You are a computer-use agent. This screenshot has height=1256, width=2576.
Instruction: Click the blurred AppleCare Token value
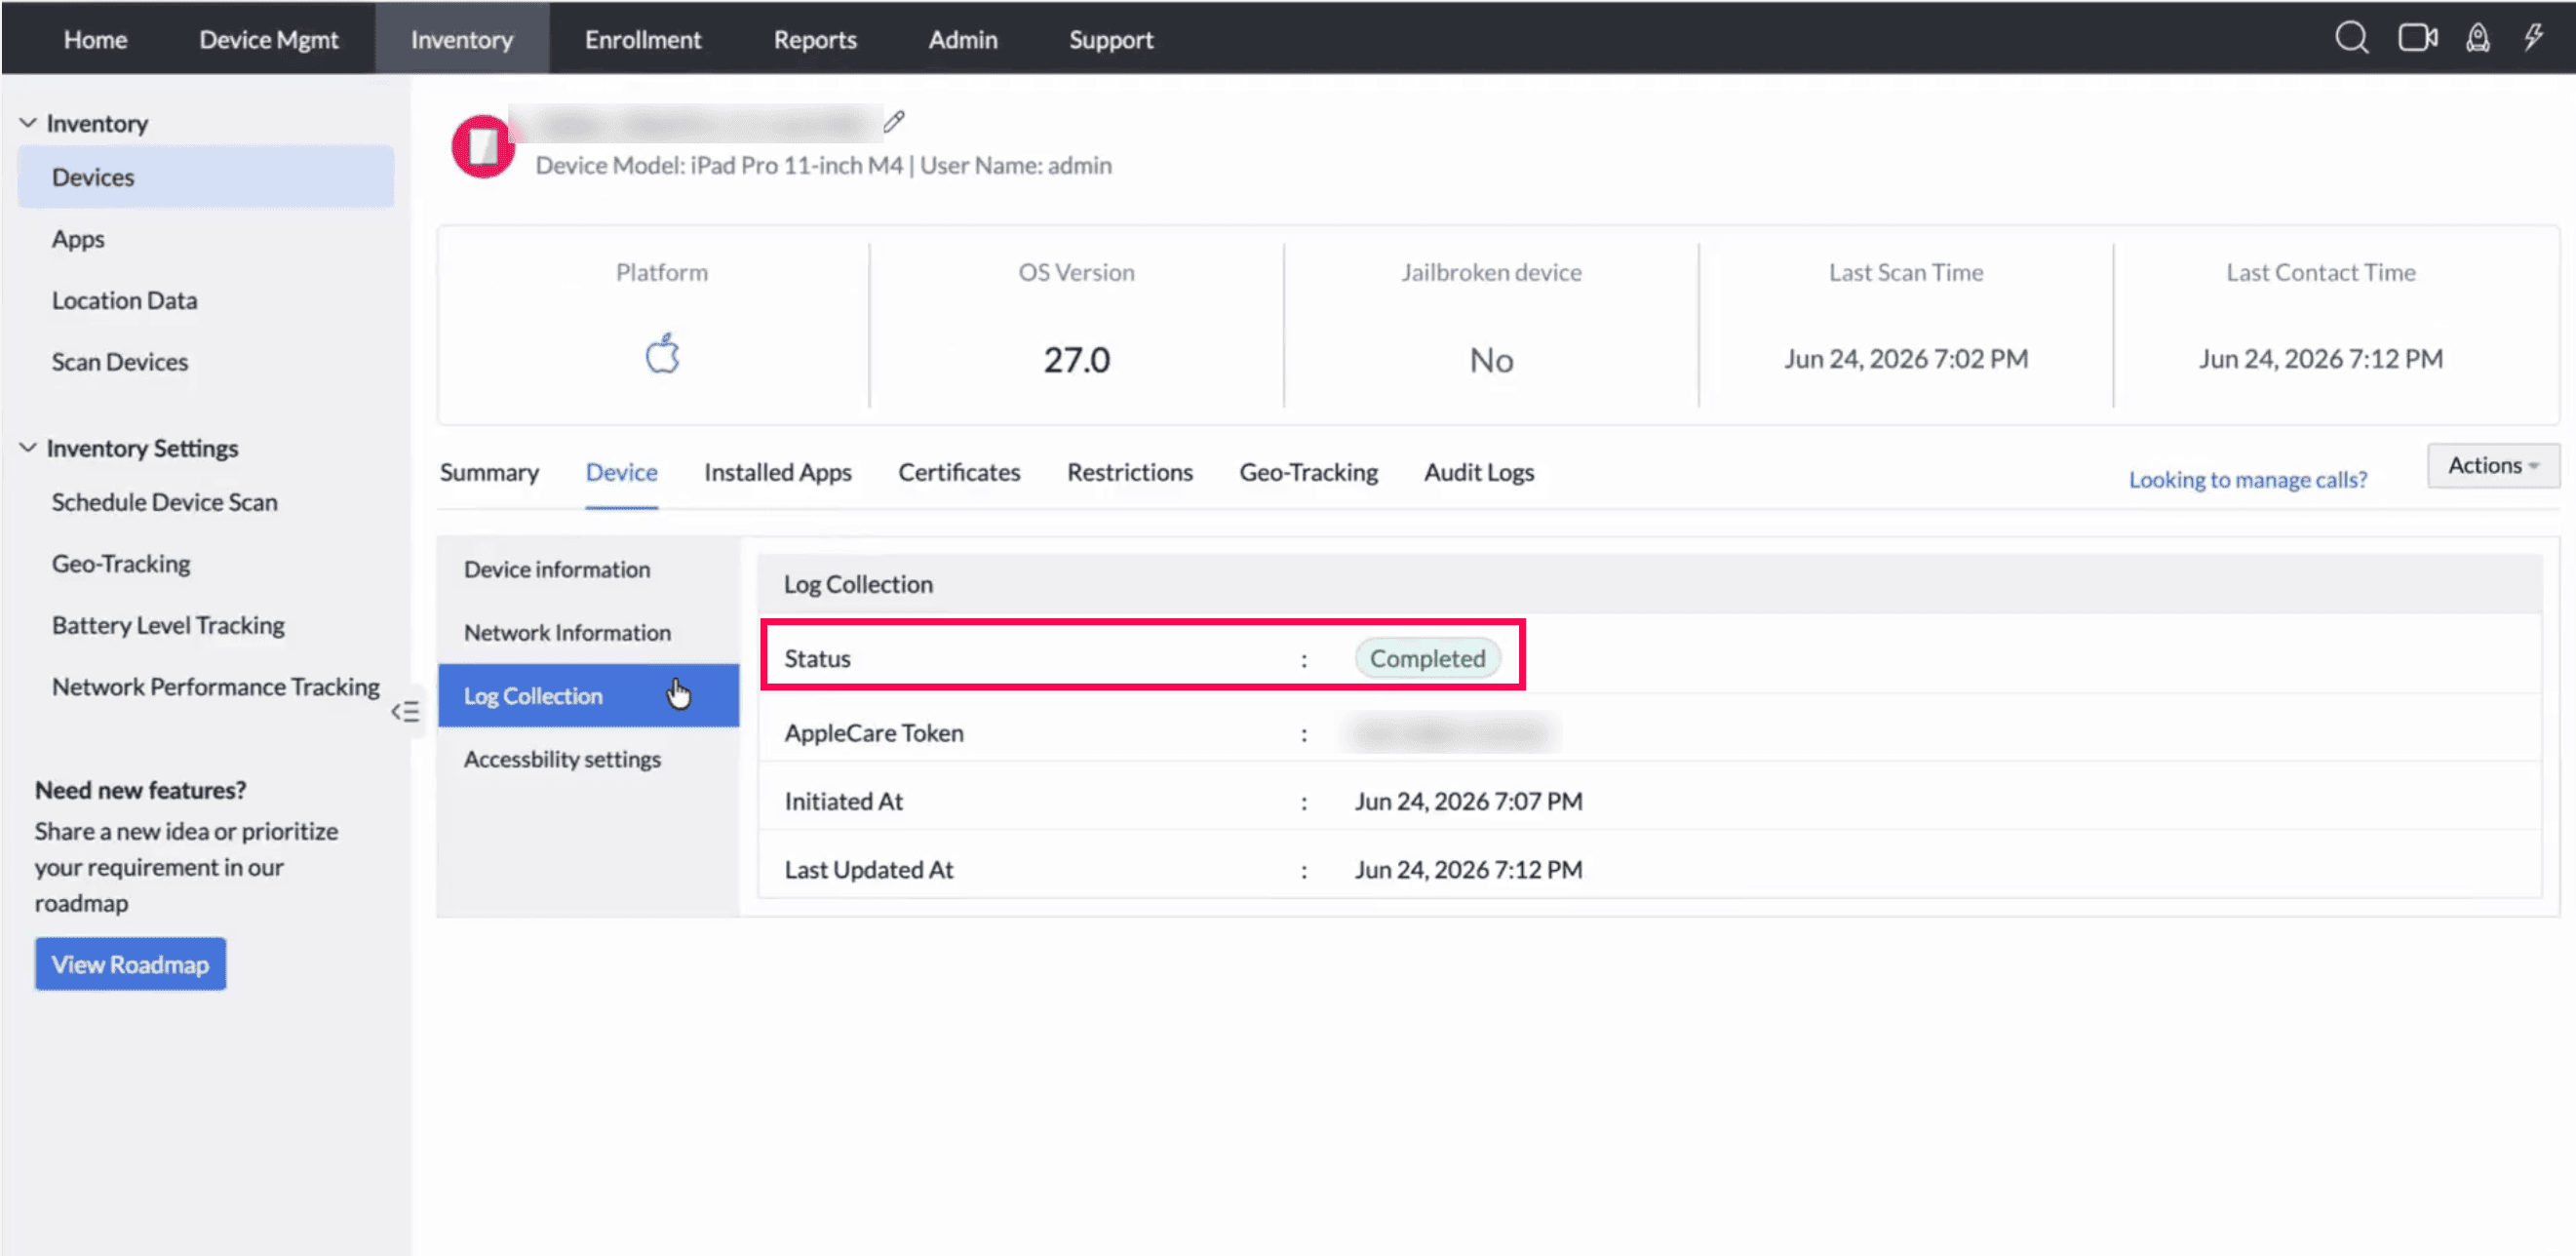click(x=1450, y=733)
